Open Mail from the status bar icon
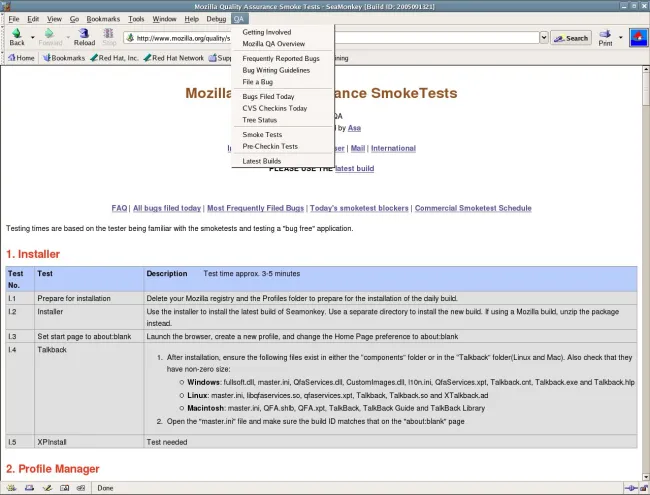The height and width of the screenshot is (495, 650). [x=27, y=488]
